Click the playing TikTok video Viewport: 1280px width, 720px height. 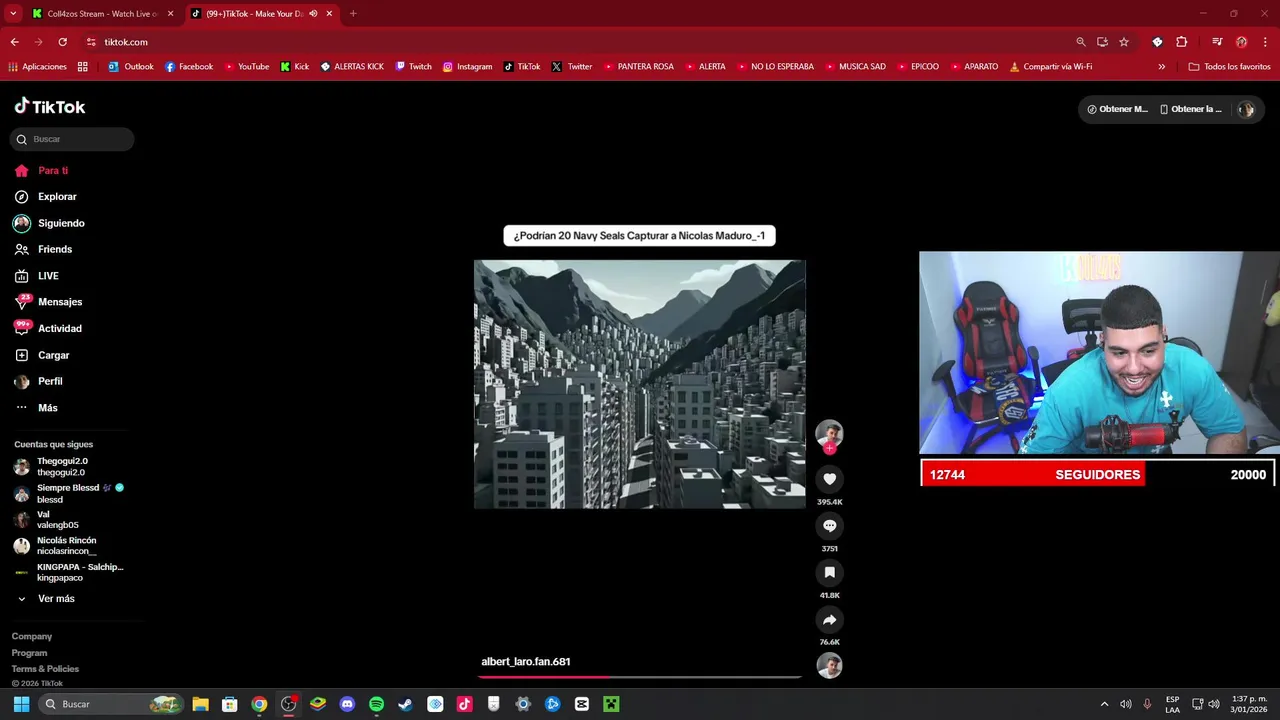(639, 384)
